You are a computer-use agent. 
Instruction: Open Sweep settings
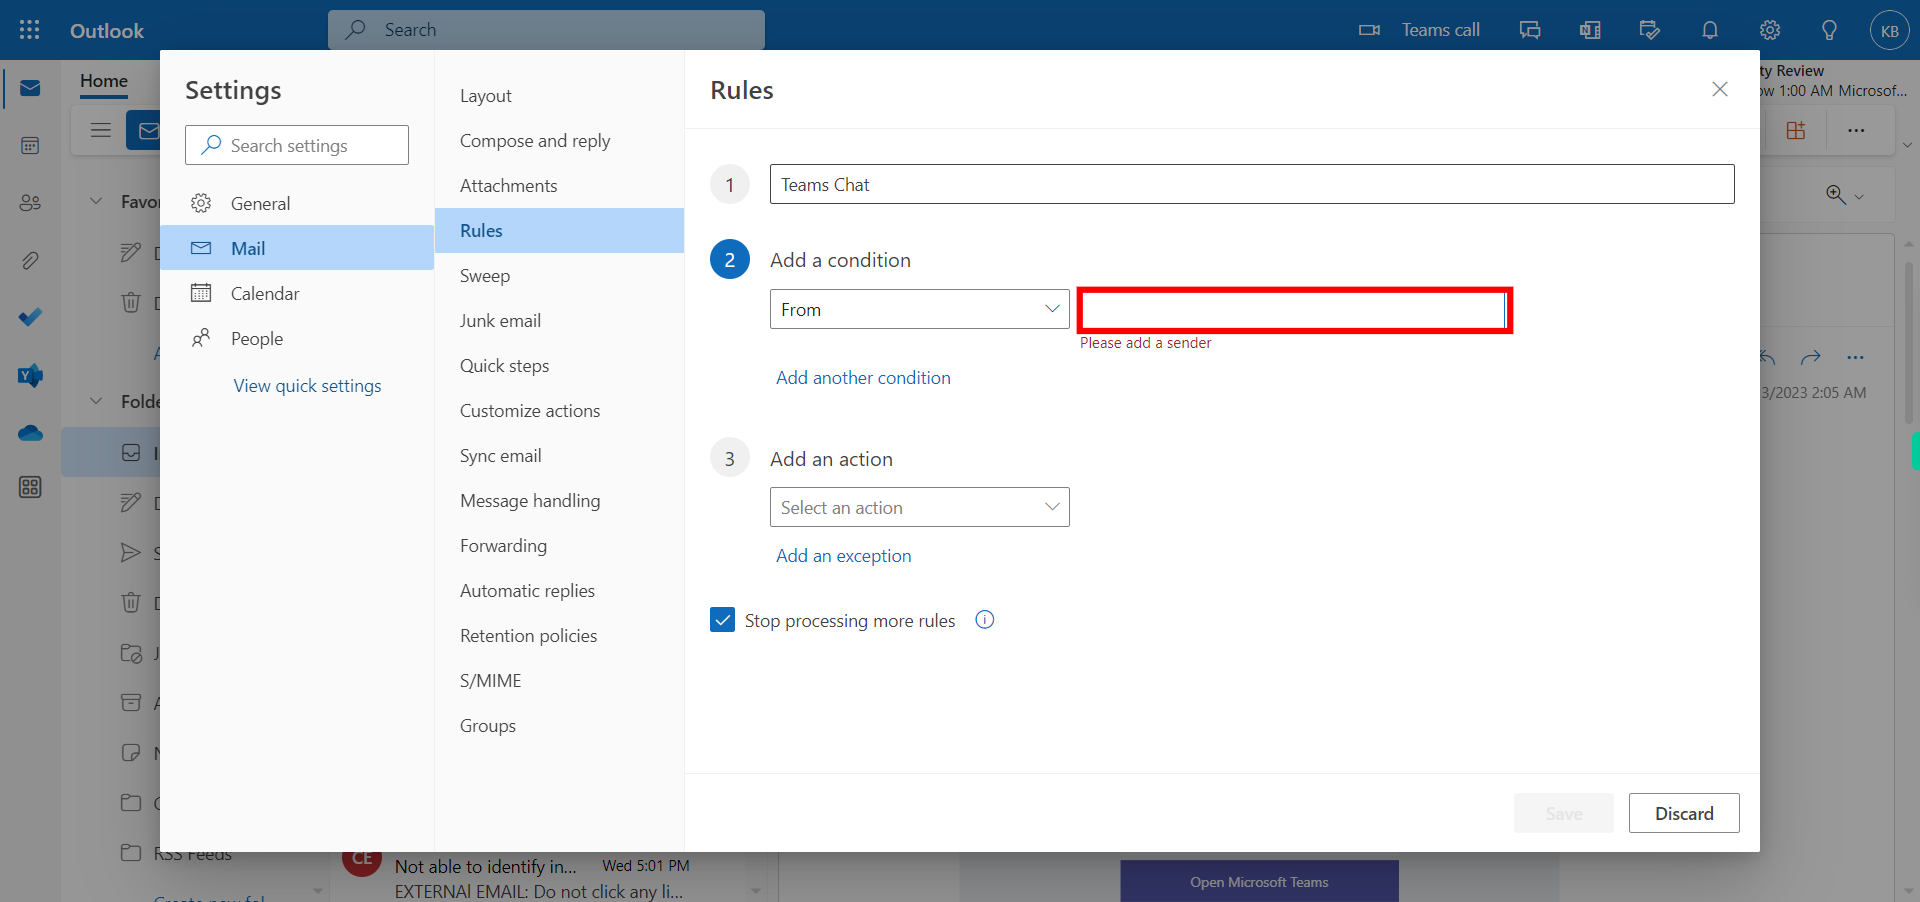pos(559,276)
